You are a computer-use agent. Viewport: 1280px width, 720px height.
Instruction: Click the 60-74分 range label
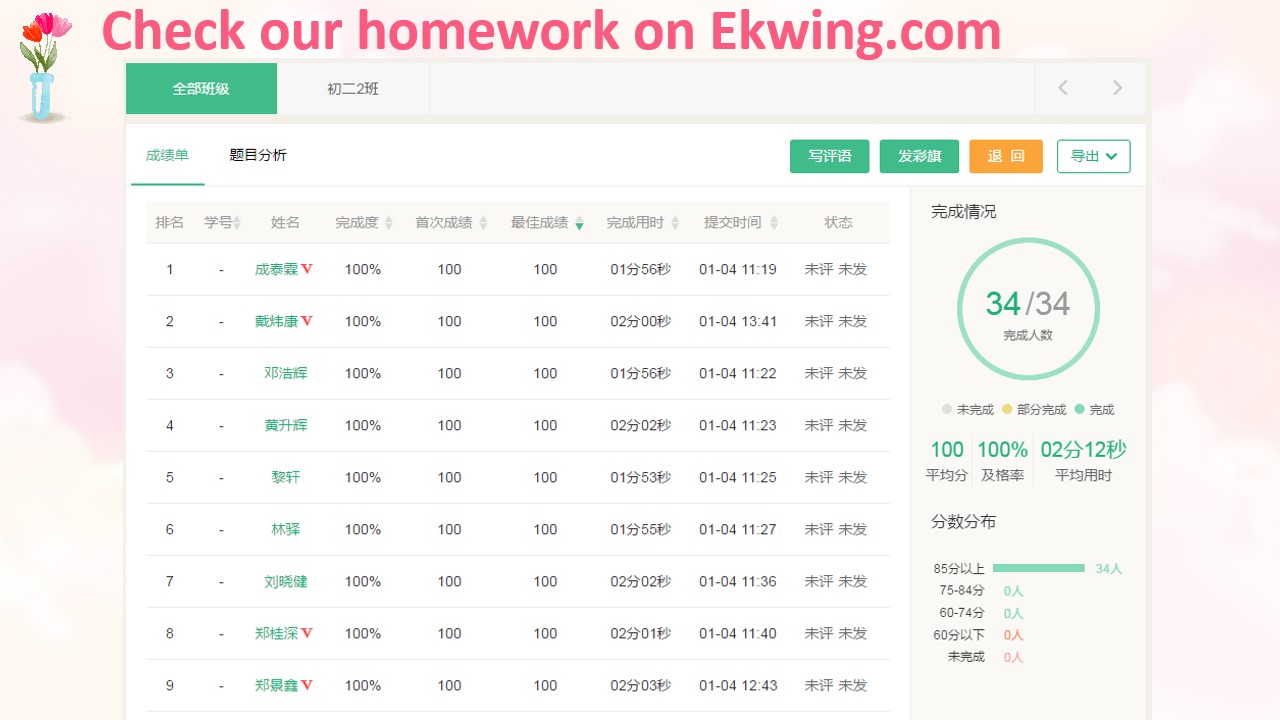[x=962, y=612]
